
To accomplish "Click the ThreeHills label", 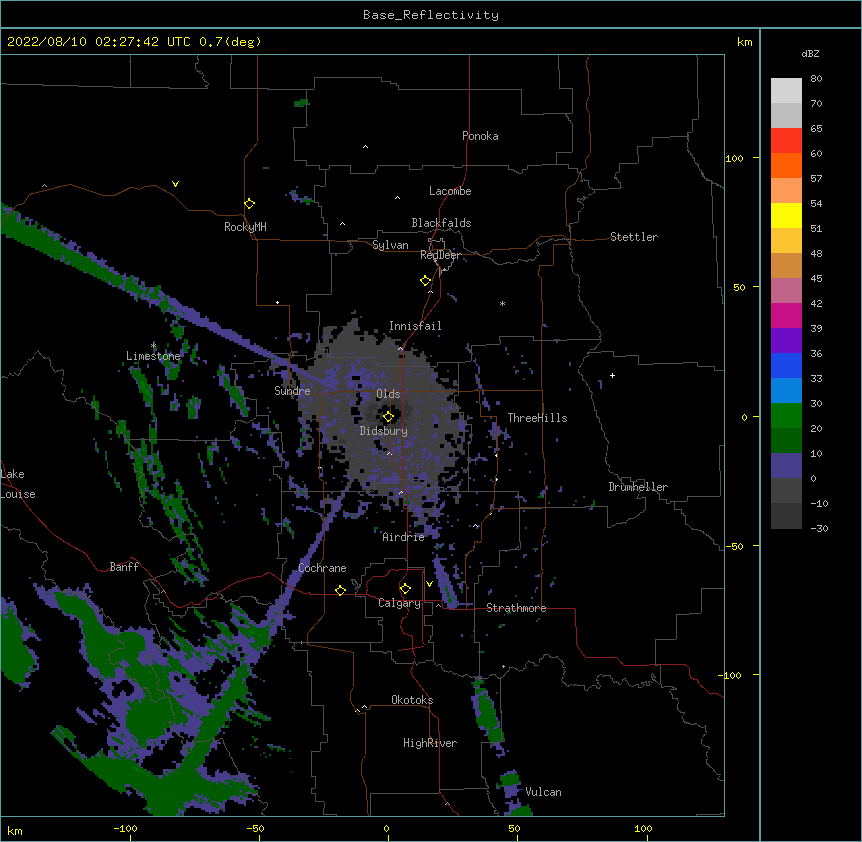I will pyautogui.click(x=537, y=418).
